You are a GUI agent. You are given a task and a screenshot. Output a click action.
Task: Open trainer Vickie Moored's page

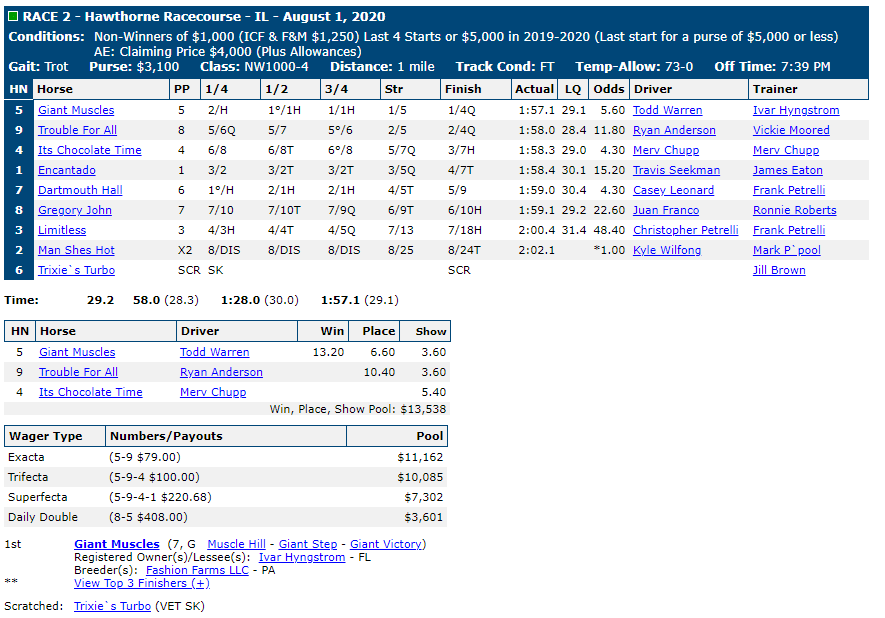[791, 130]
